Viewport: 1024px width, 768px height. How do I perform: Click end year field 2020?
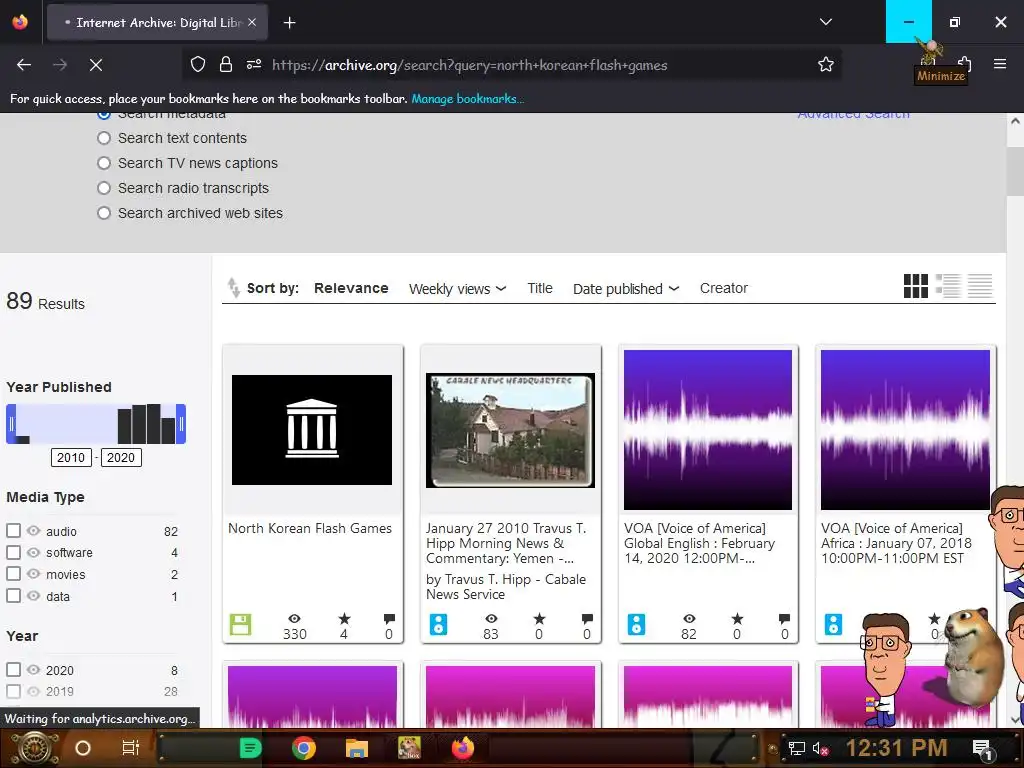[x=121, y=457]
